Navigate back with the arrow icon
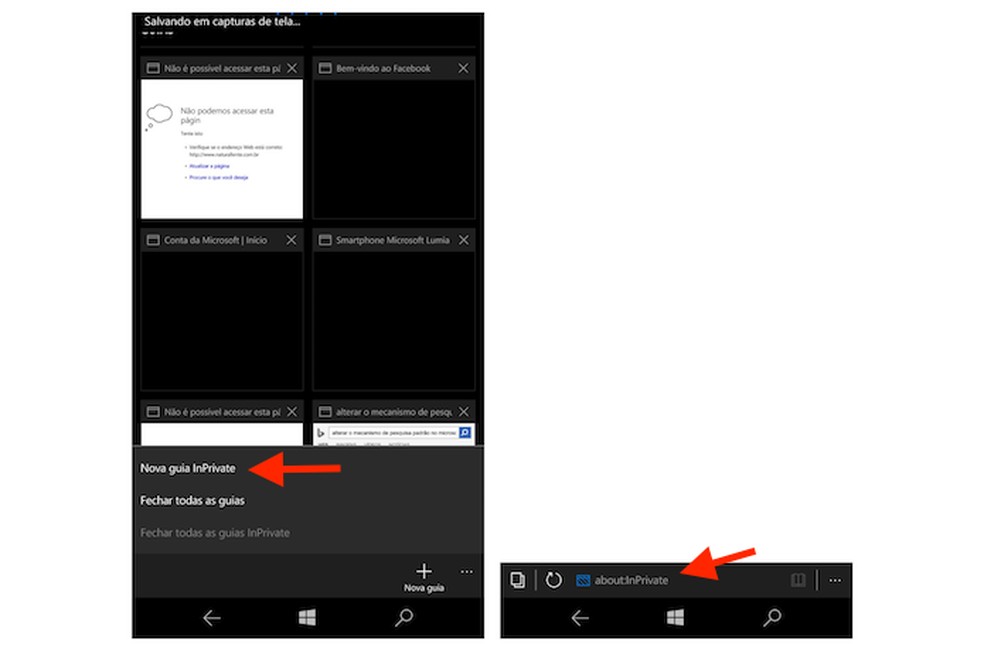The width and height of the screenshot is (984, 651). point(580,619)
